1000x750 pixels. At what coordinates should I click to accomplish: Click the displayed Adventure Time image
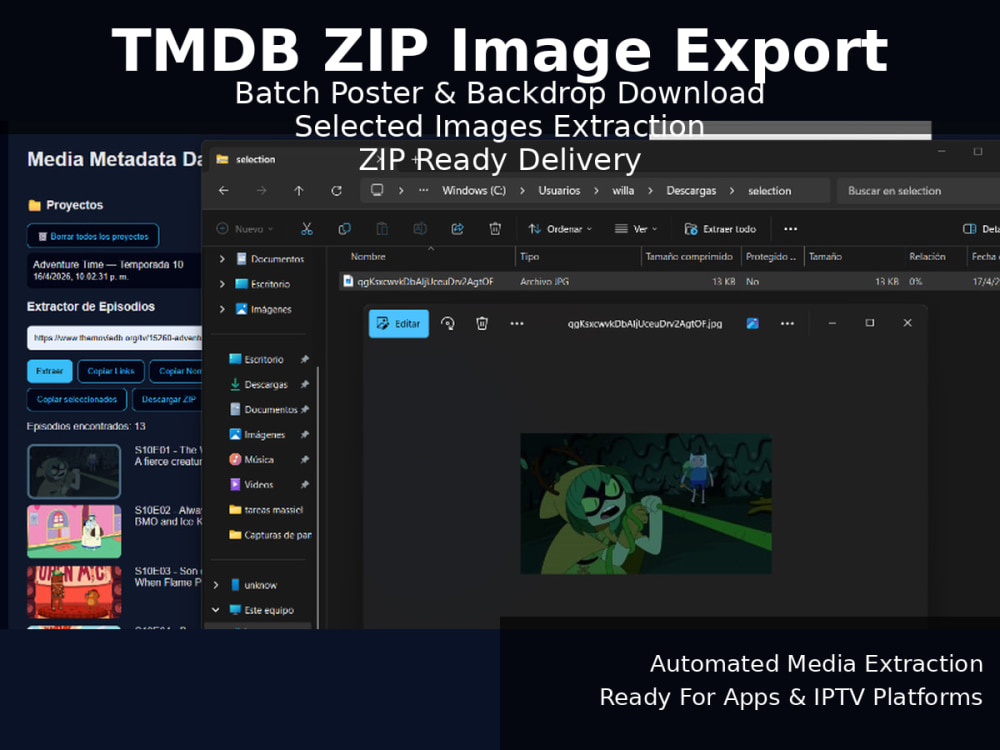tap(646, 504)
